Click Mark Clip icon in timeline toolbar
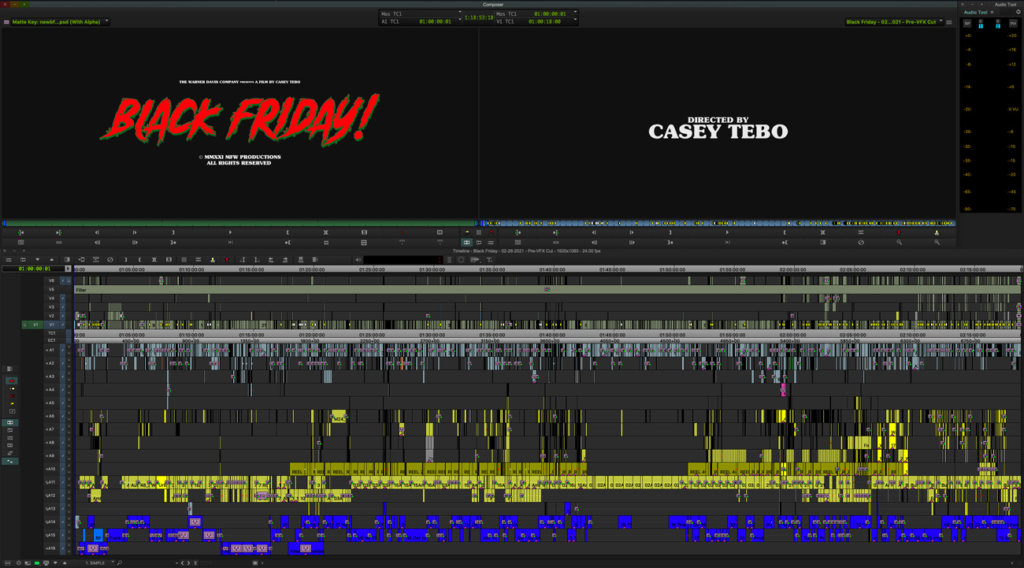 tap(154, 260)
